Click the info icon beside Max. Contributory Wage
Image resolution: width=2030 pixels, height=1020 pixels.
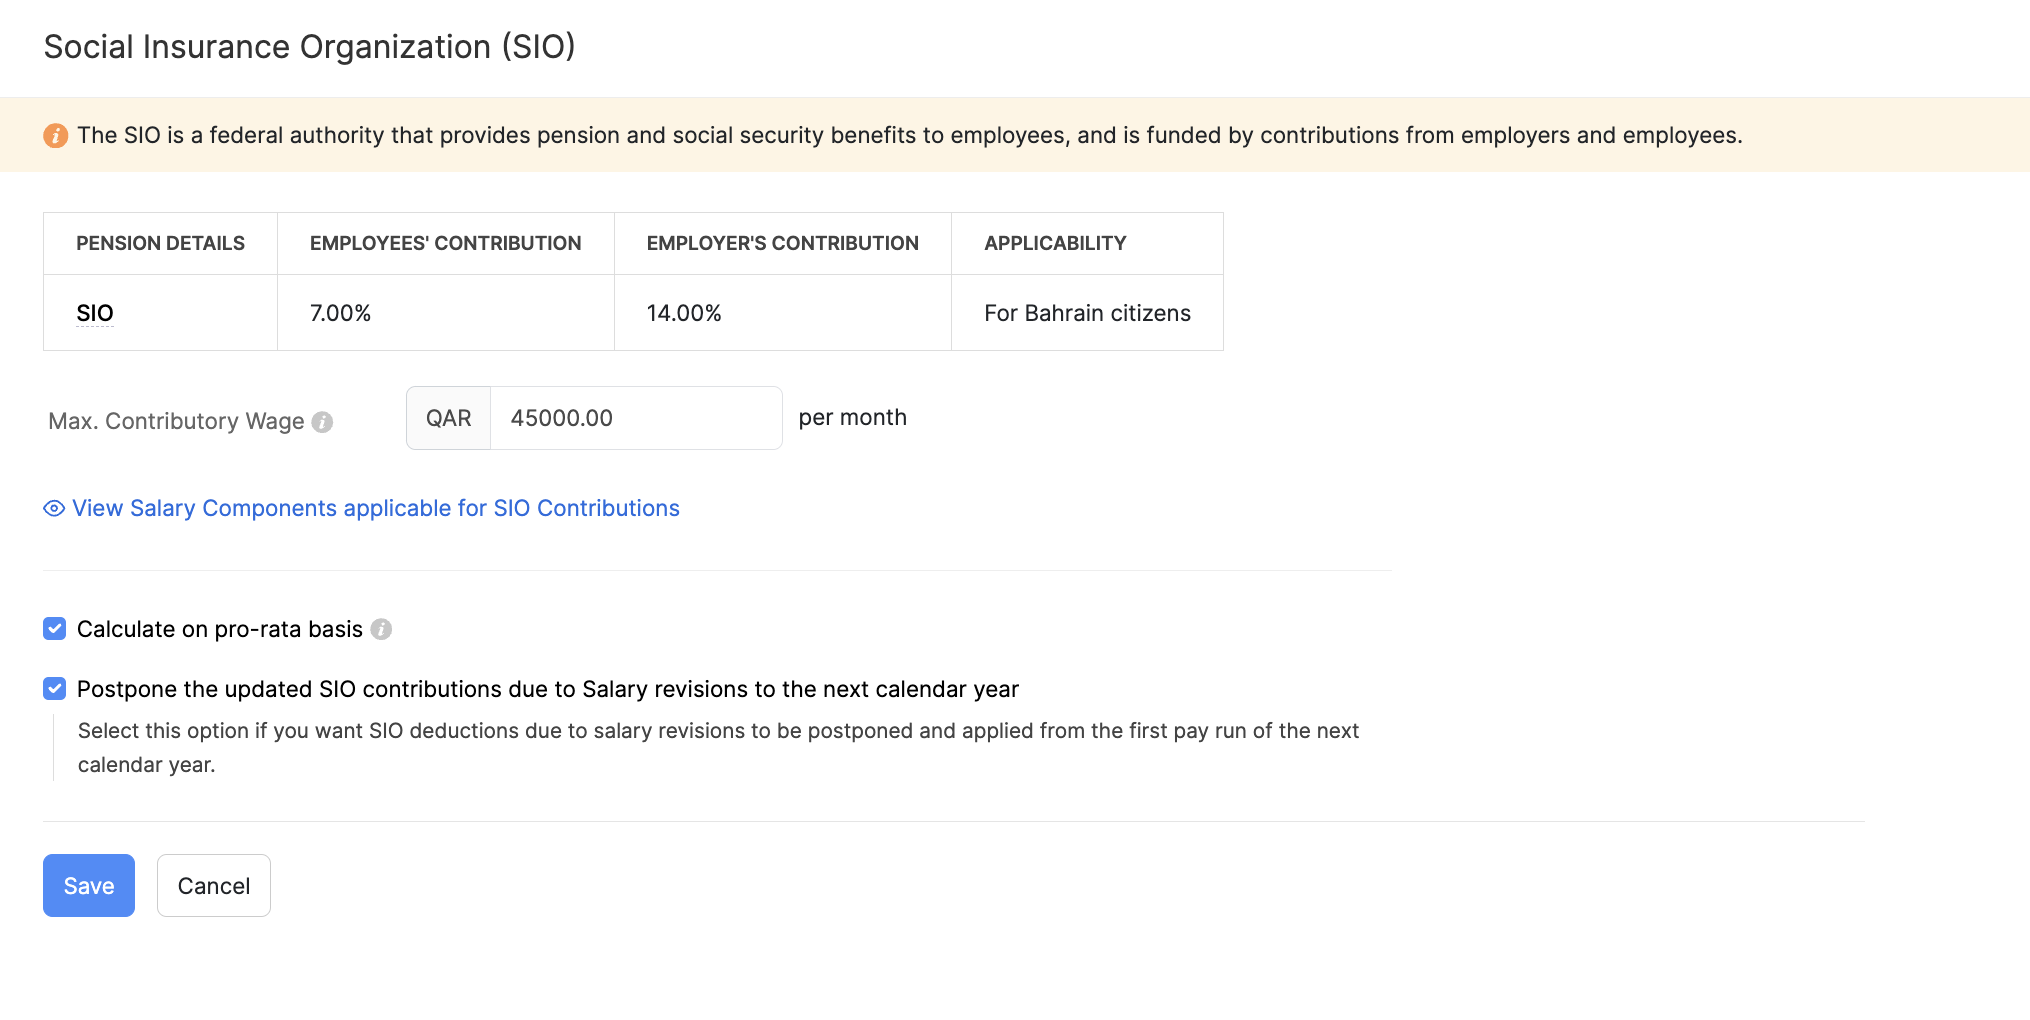322,422
